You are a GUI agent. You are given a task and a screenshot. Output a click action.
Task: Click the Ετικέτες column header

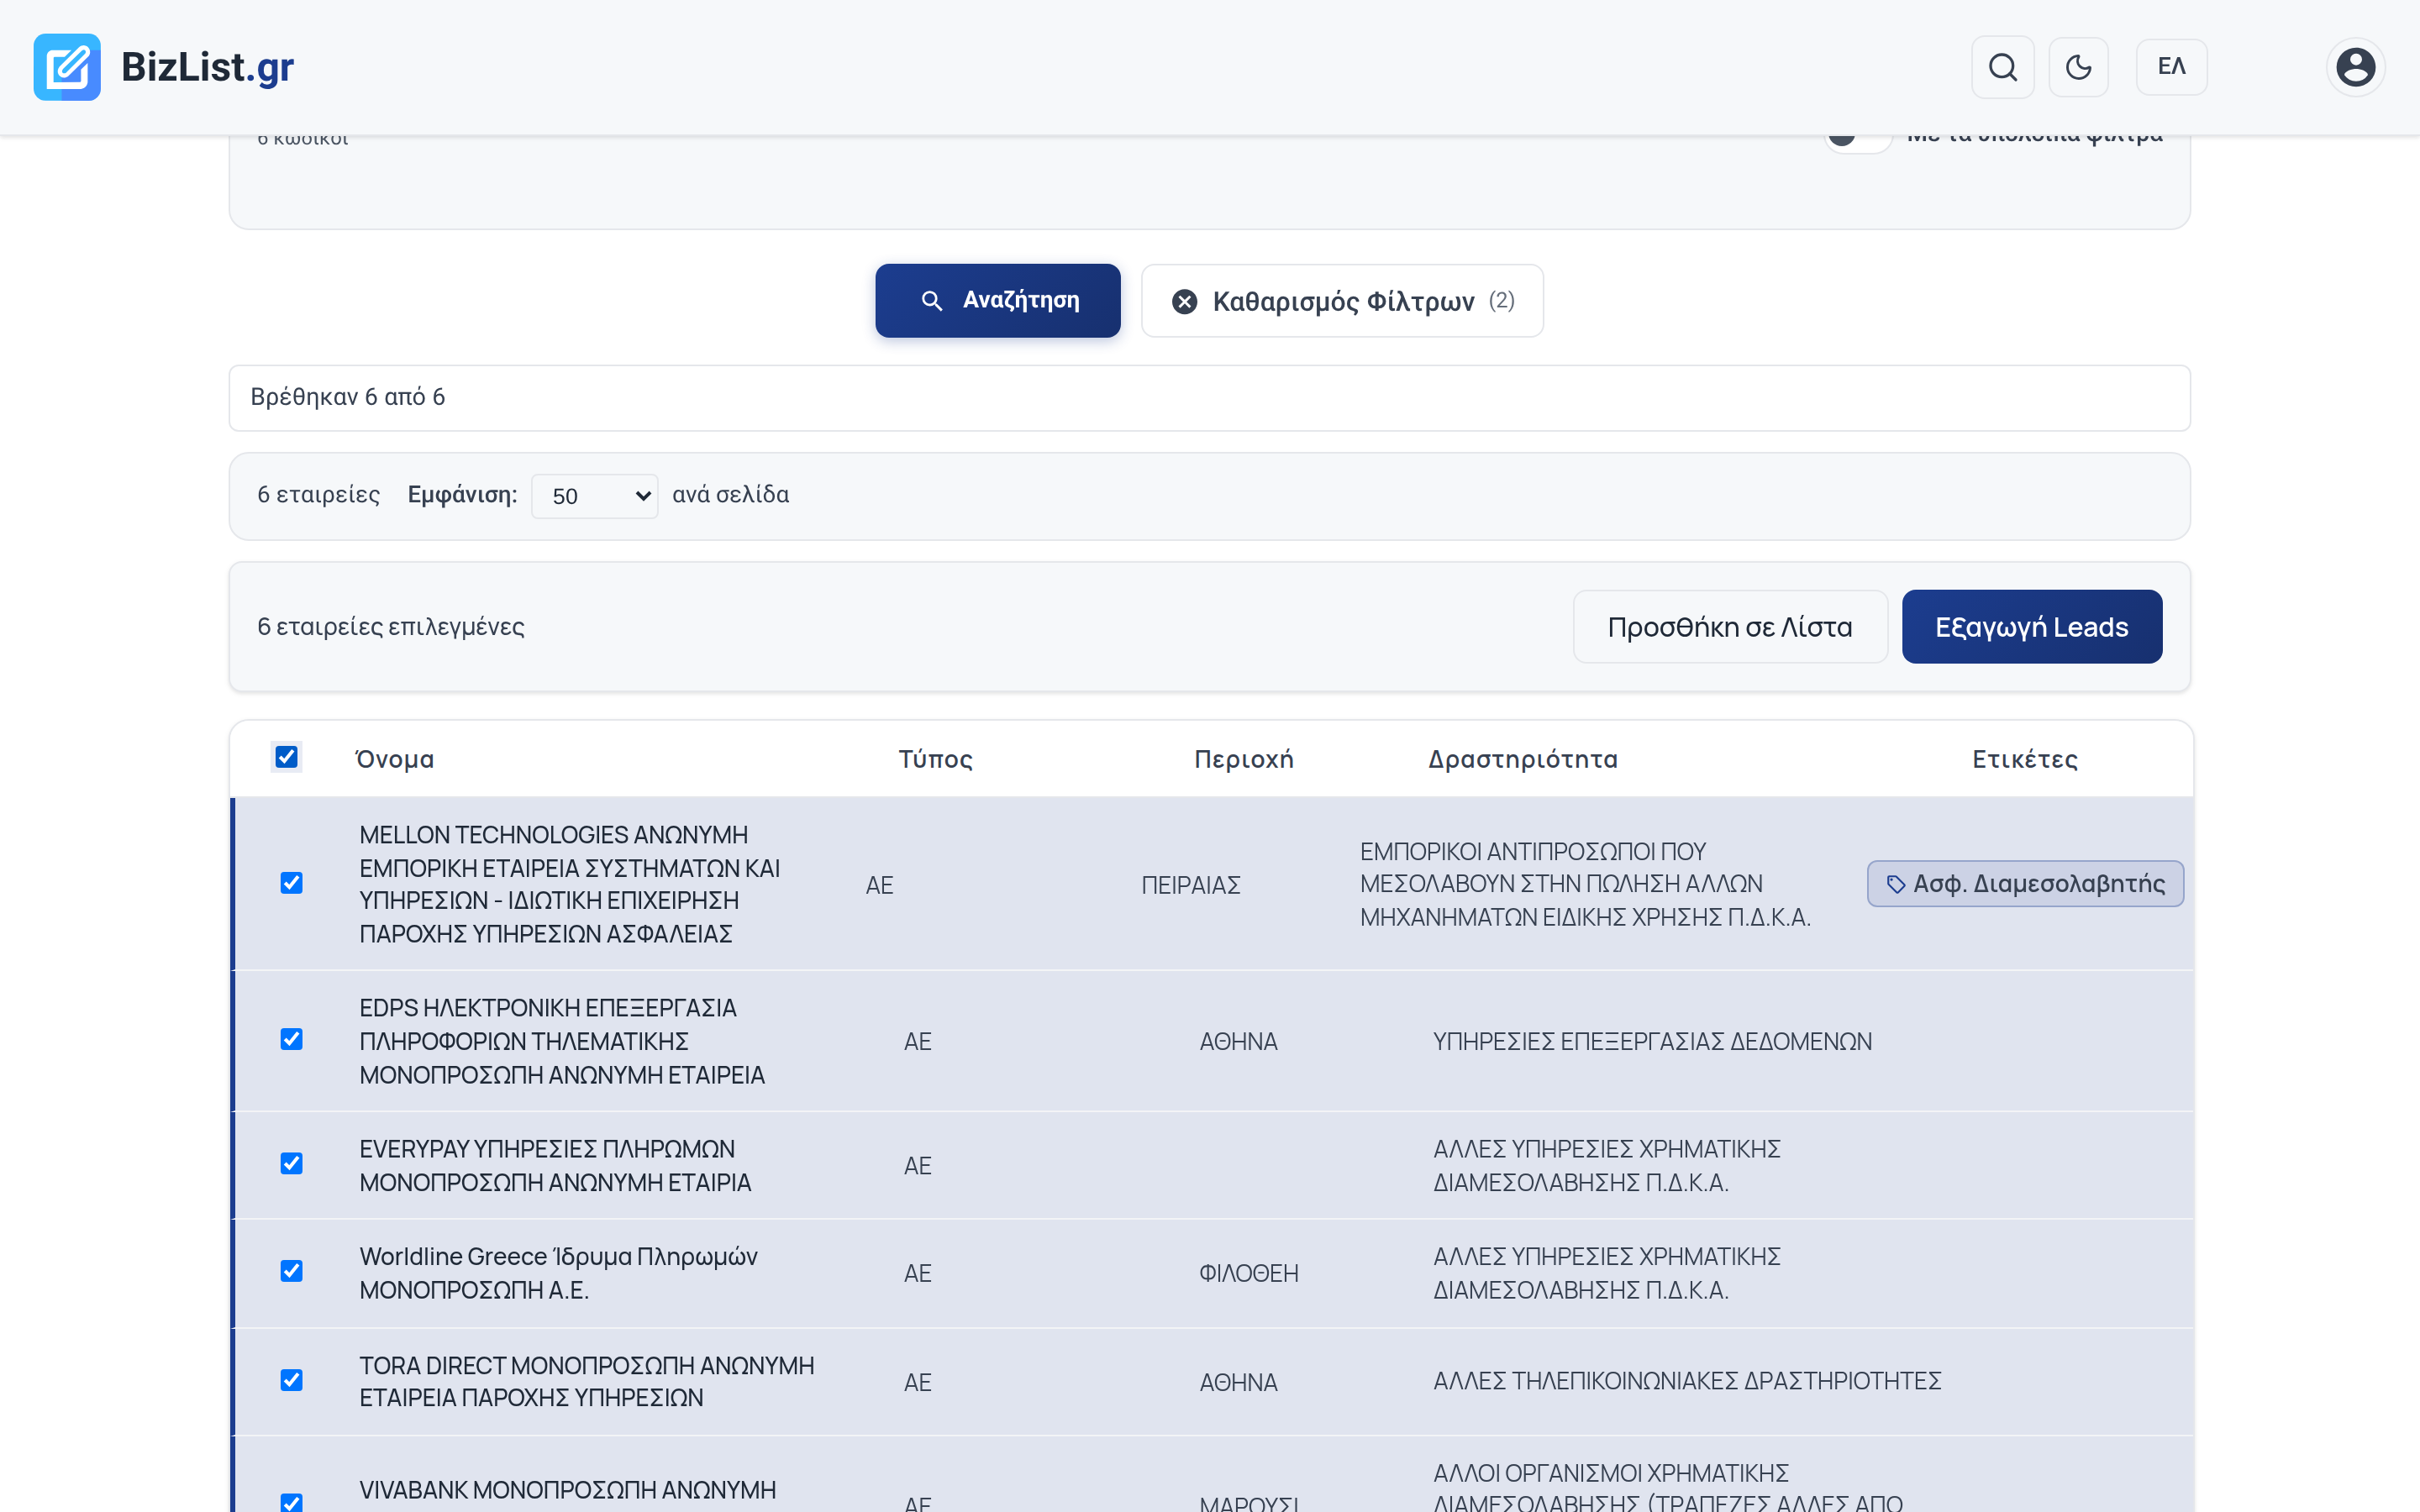click(x=2025, y=759)
